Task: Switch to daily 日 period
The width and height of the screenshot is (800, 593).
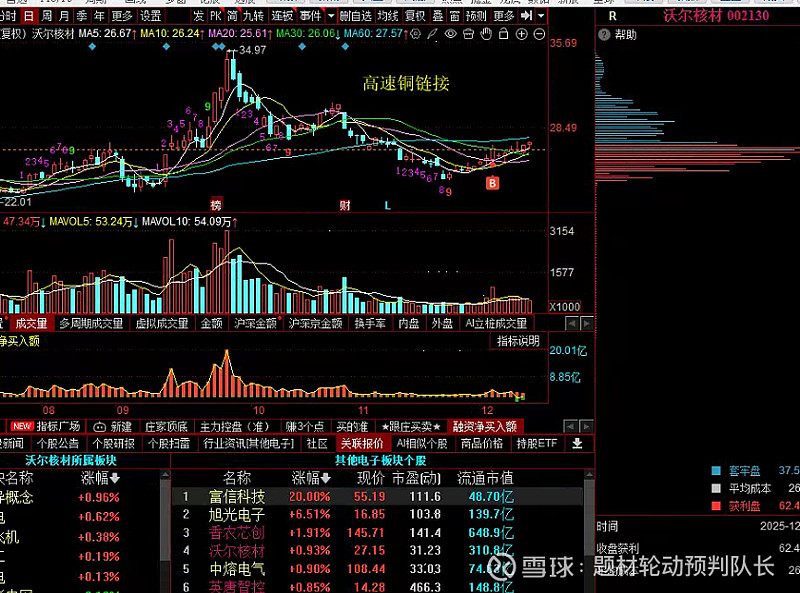Action: click(29, 16)
